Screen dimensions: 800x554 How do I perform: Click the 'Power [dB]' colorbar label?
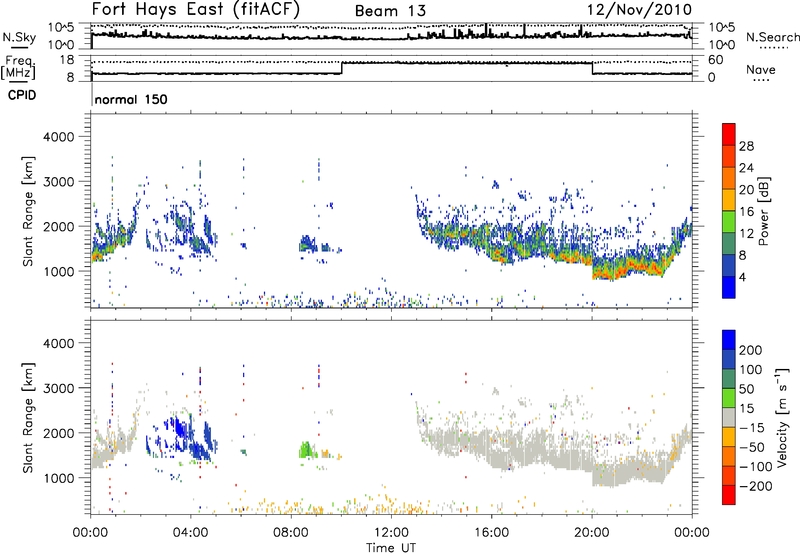[x=763, y=211]
